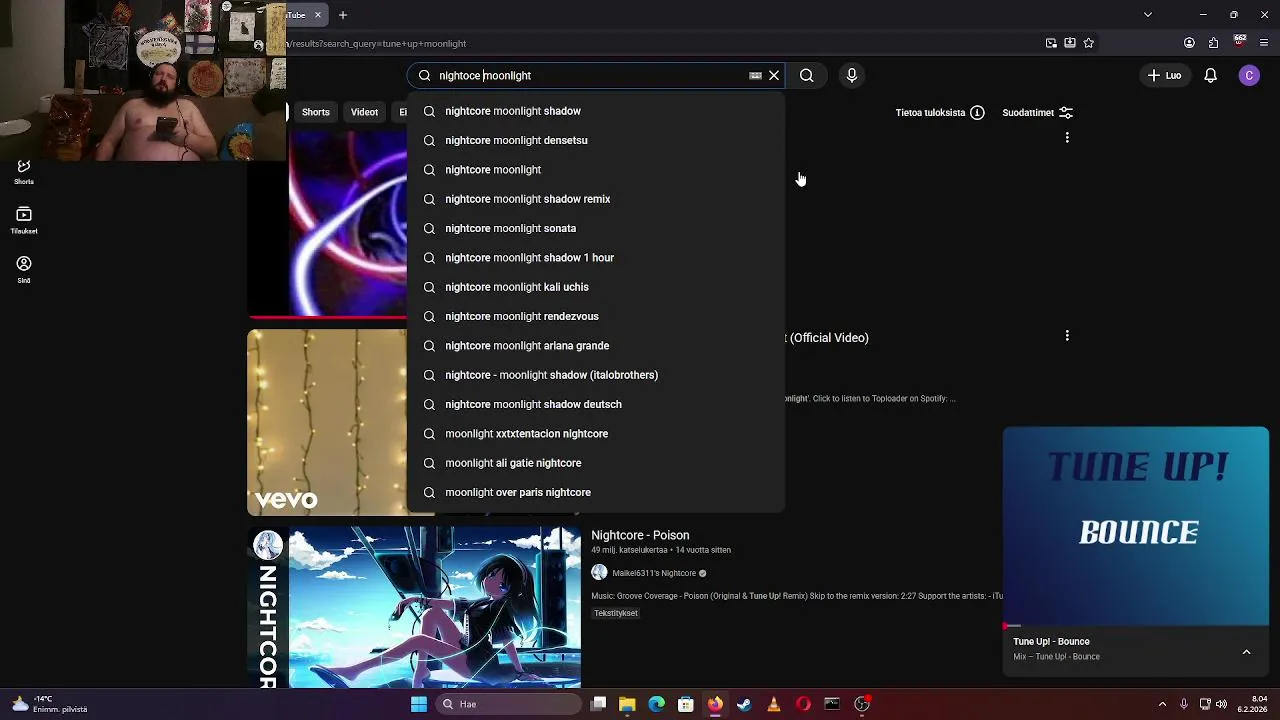Click the Tekstitykset subtitles badge
Viewport: 1280px width, 720px height.
[x=616, y=613]
